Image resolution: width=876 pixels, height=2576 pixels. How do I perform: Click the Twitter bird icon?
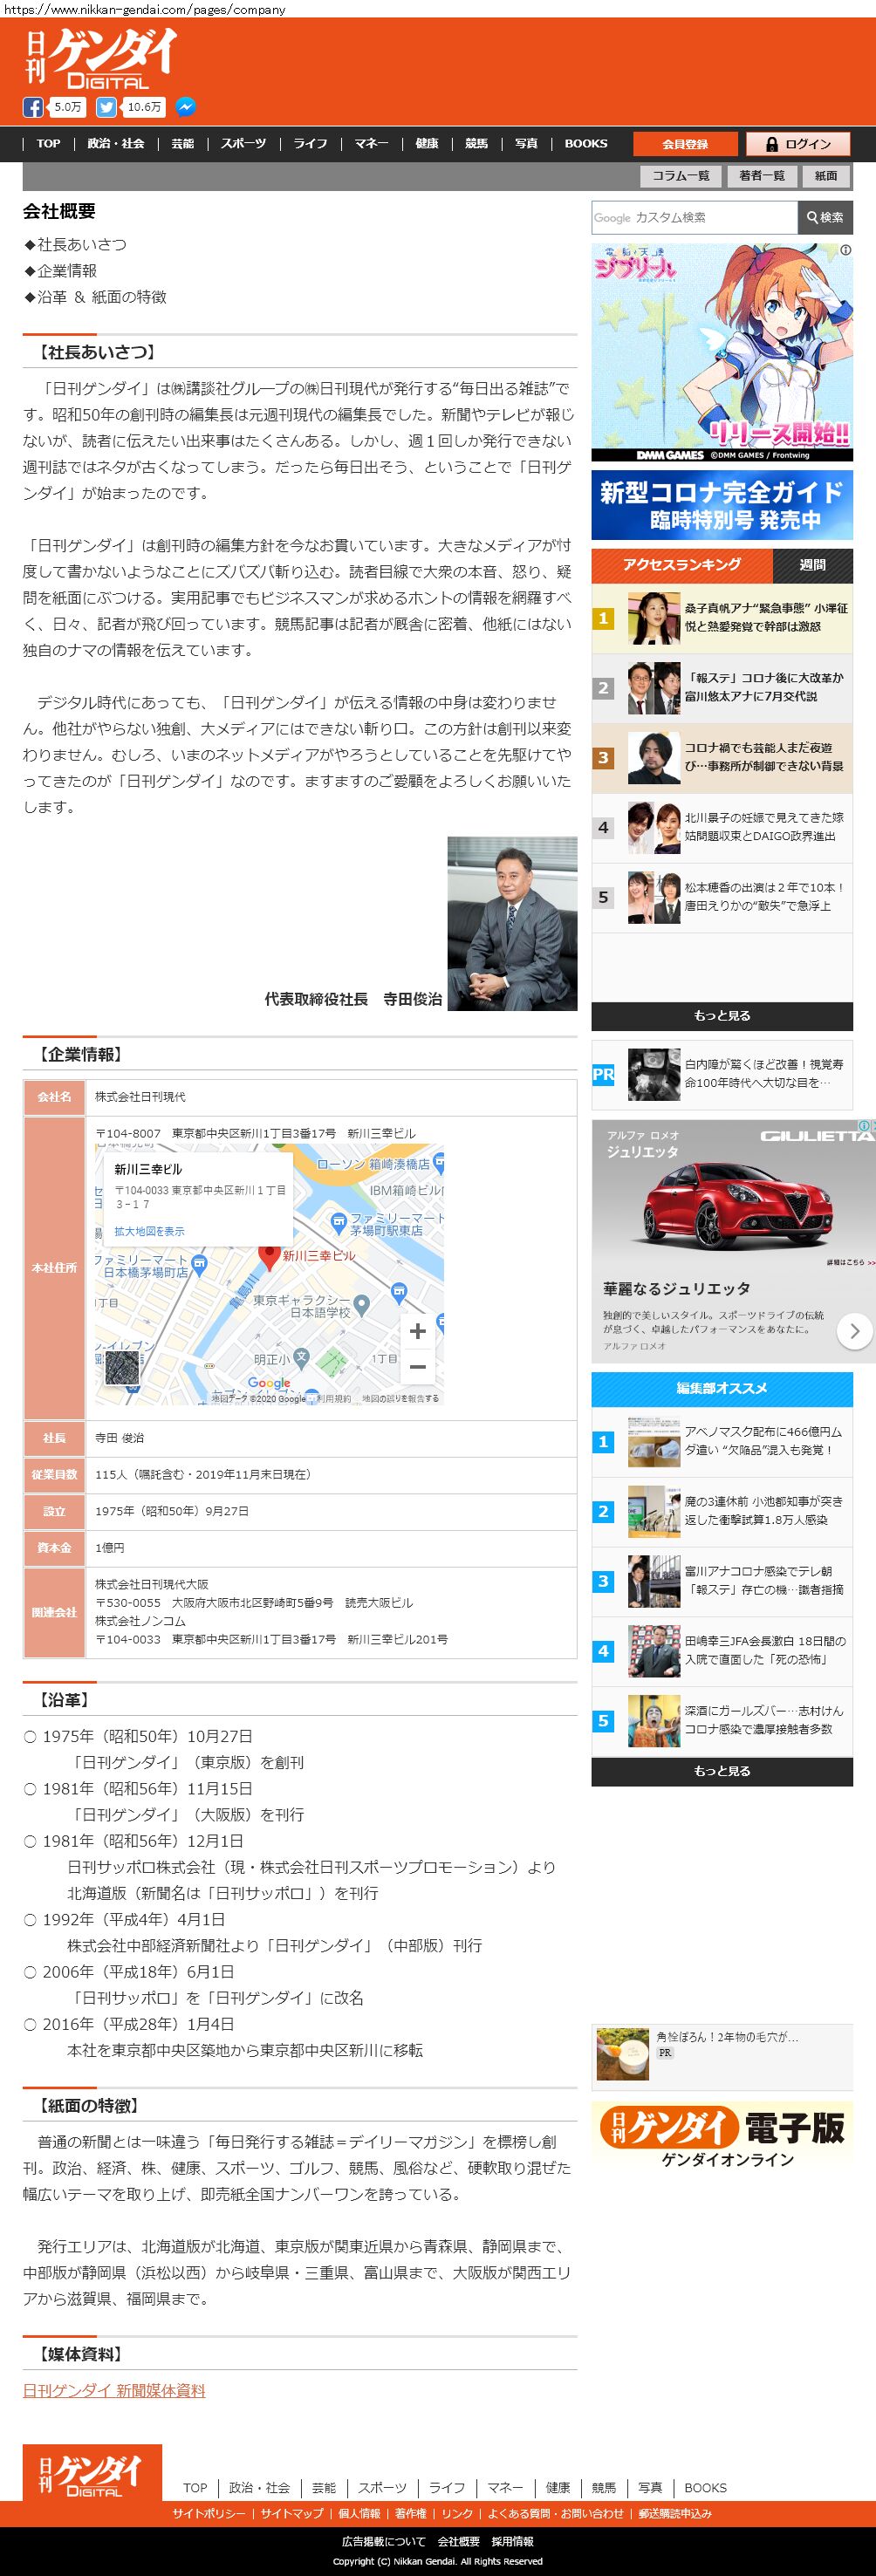point(106,107)
